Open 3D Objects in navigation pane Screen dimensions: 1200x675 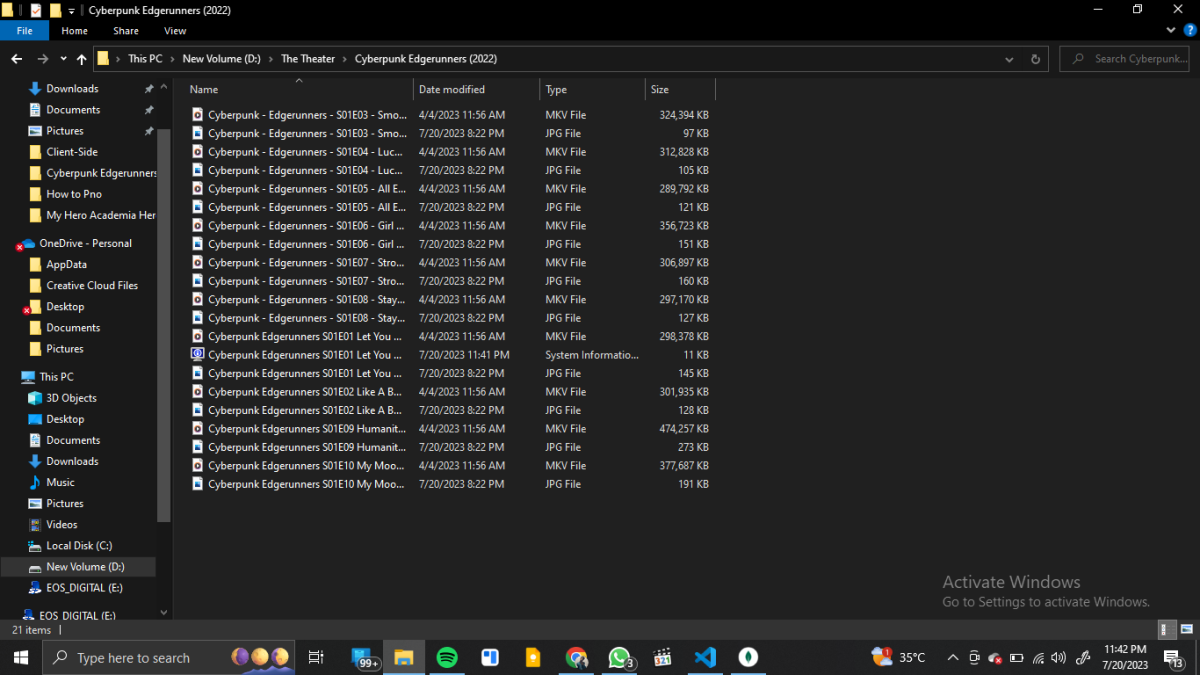pyautogui.click(x=71, y=398)
